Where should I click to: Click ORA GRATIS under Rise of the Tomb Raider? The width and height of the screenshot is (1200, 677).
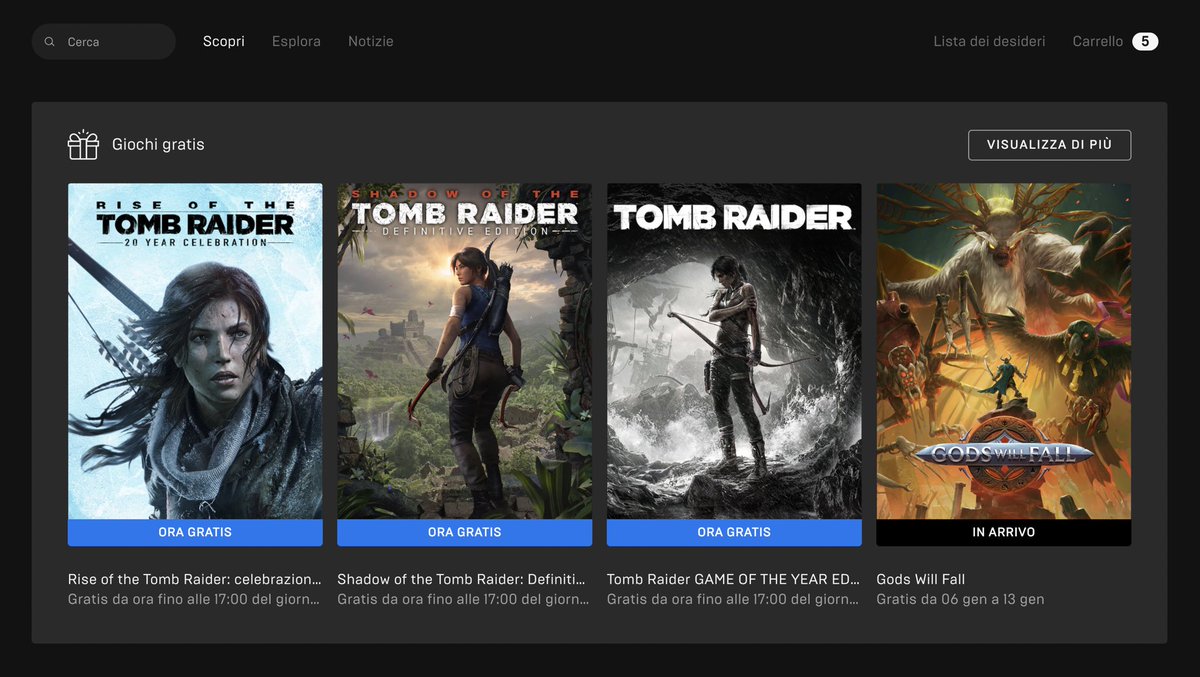tap(195, 533)
